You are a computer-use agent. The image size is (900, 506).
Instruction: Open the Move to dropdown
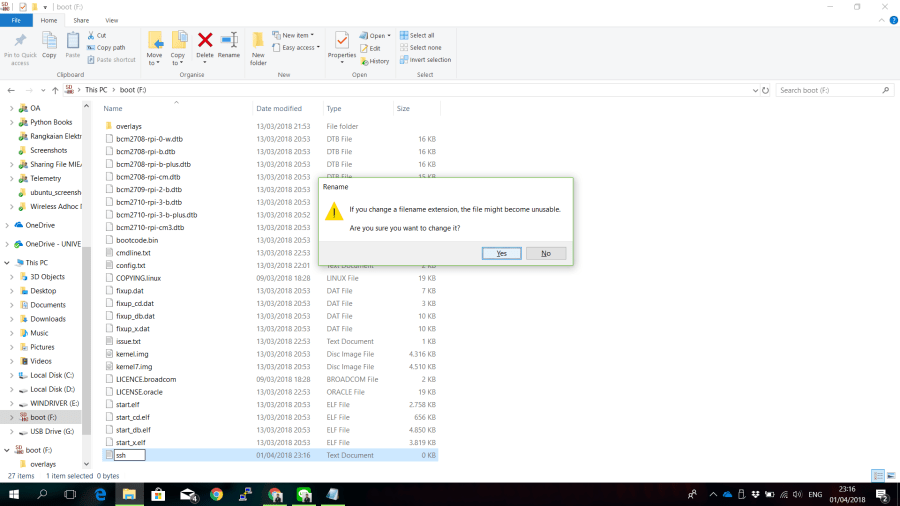[155, 48]
